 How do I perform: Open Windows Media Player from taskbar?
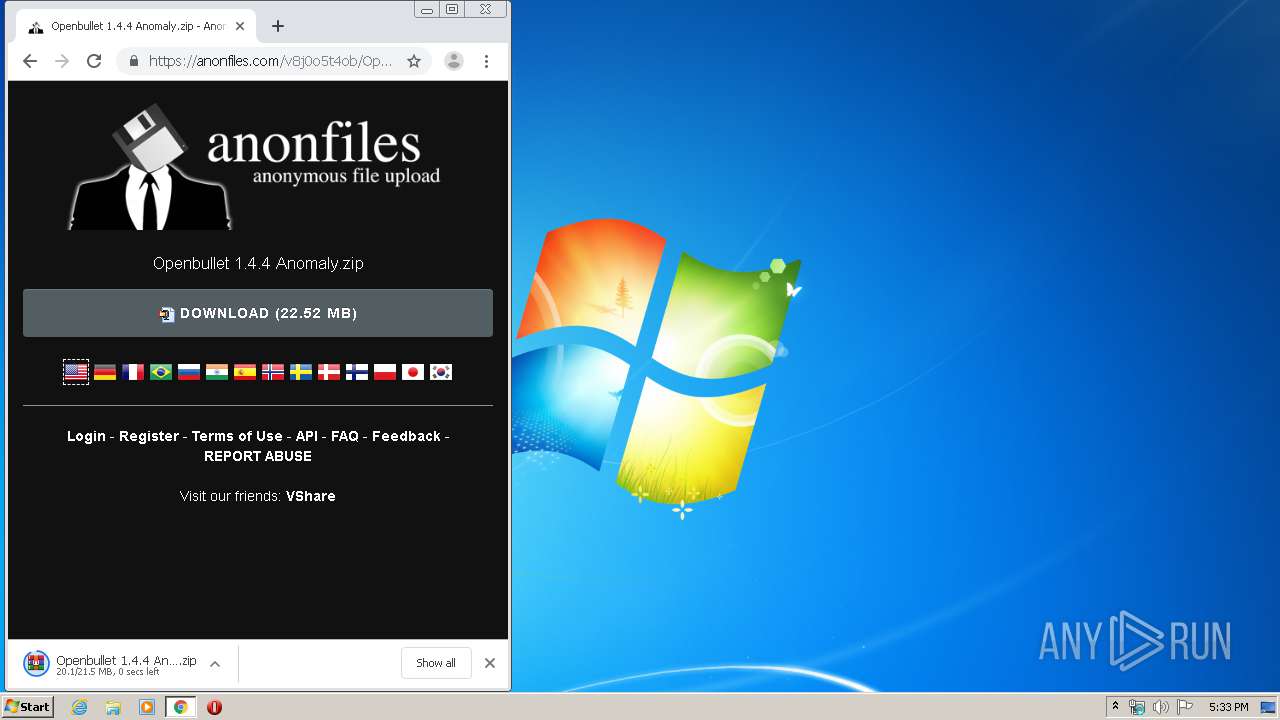[x=147, y=707]
